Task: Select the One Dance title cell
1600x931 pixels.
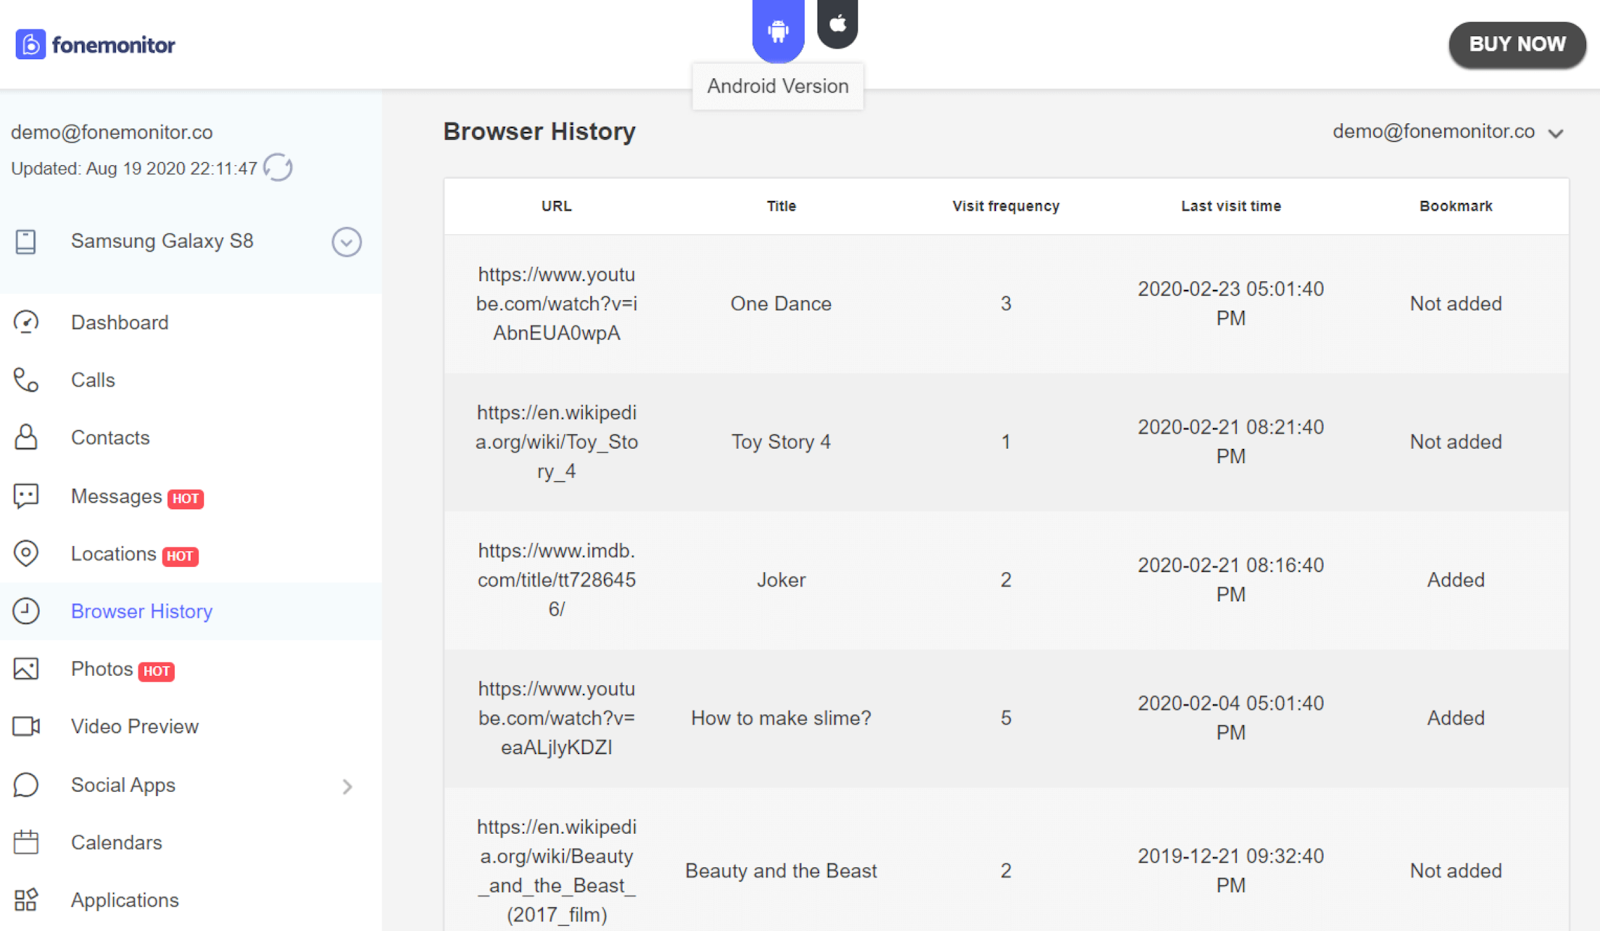Action: [781, 303]
